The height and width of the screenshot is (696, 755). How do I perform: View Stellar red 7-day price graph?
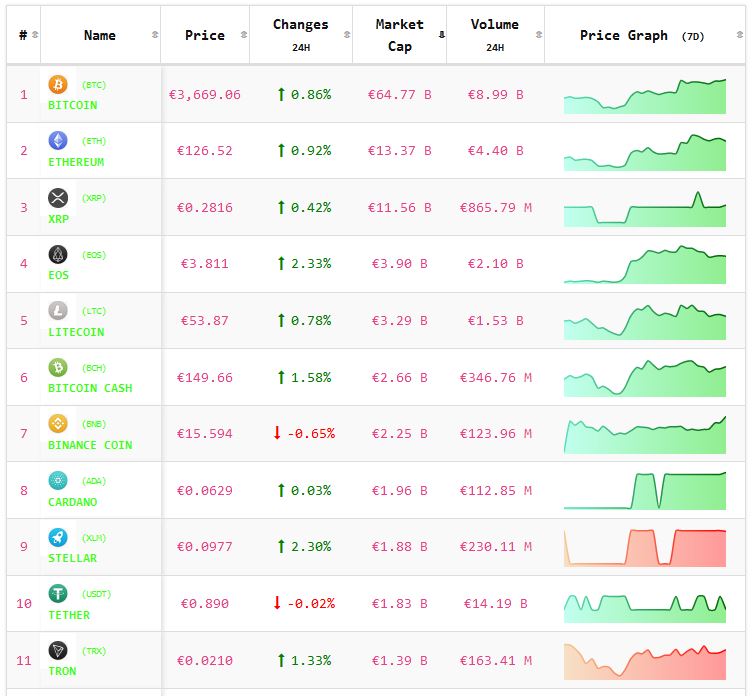645,548
